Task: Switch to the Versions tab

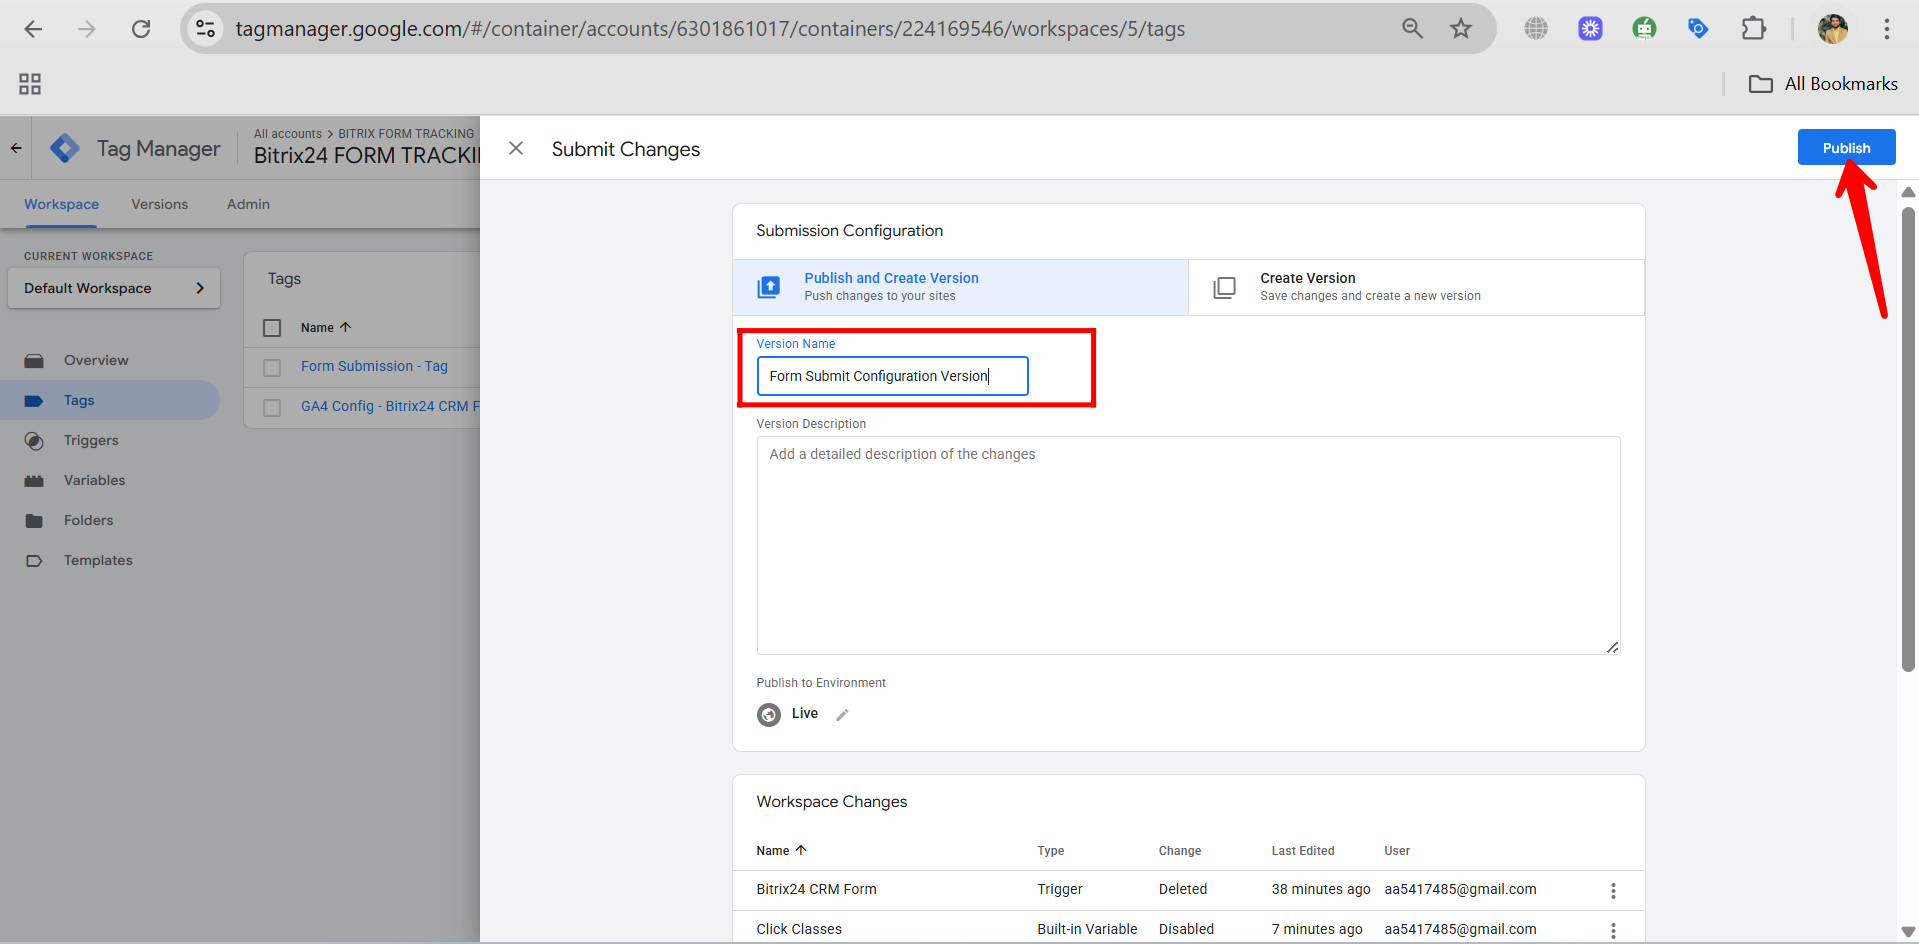Action: click(x=159, y=204)
